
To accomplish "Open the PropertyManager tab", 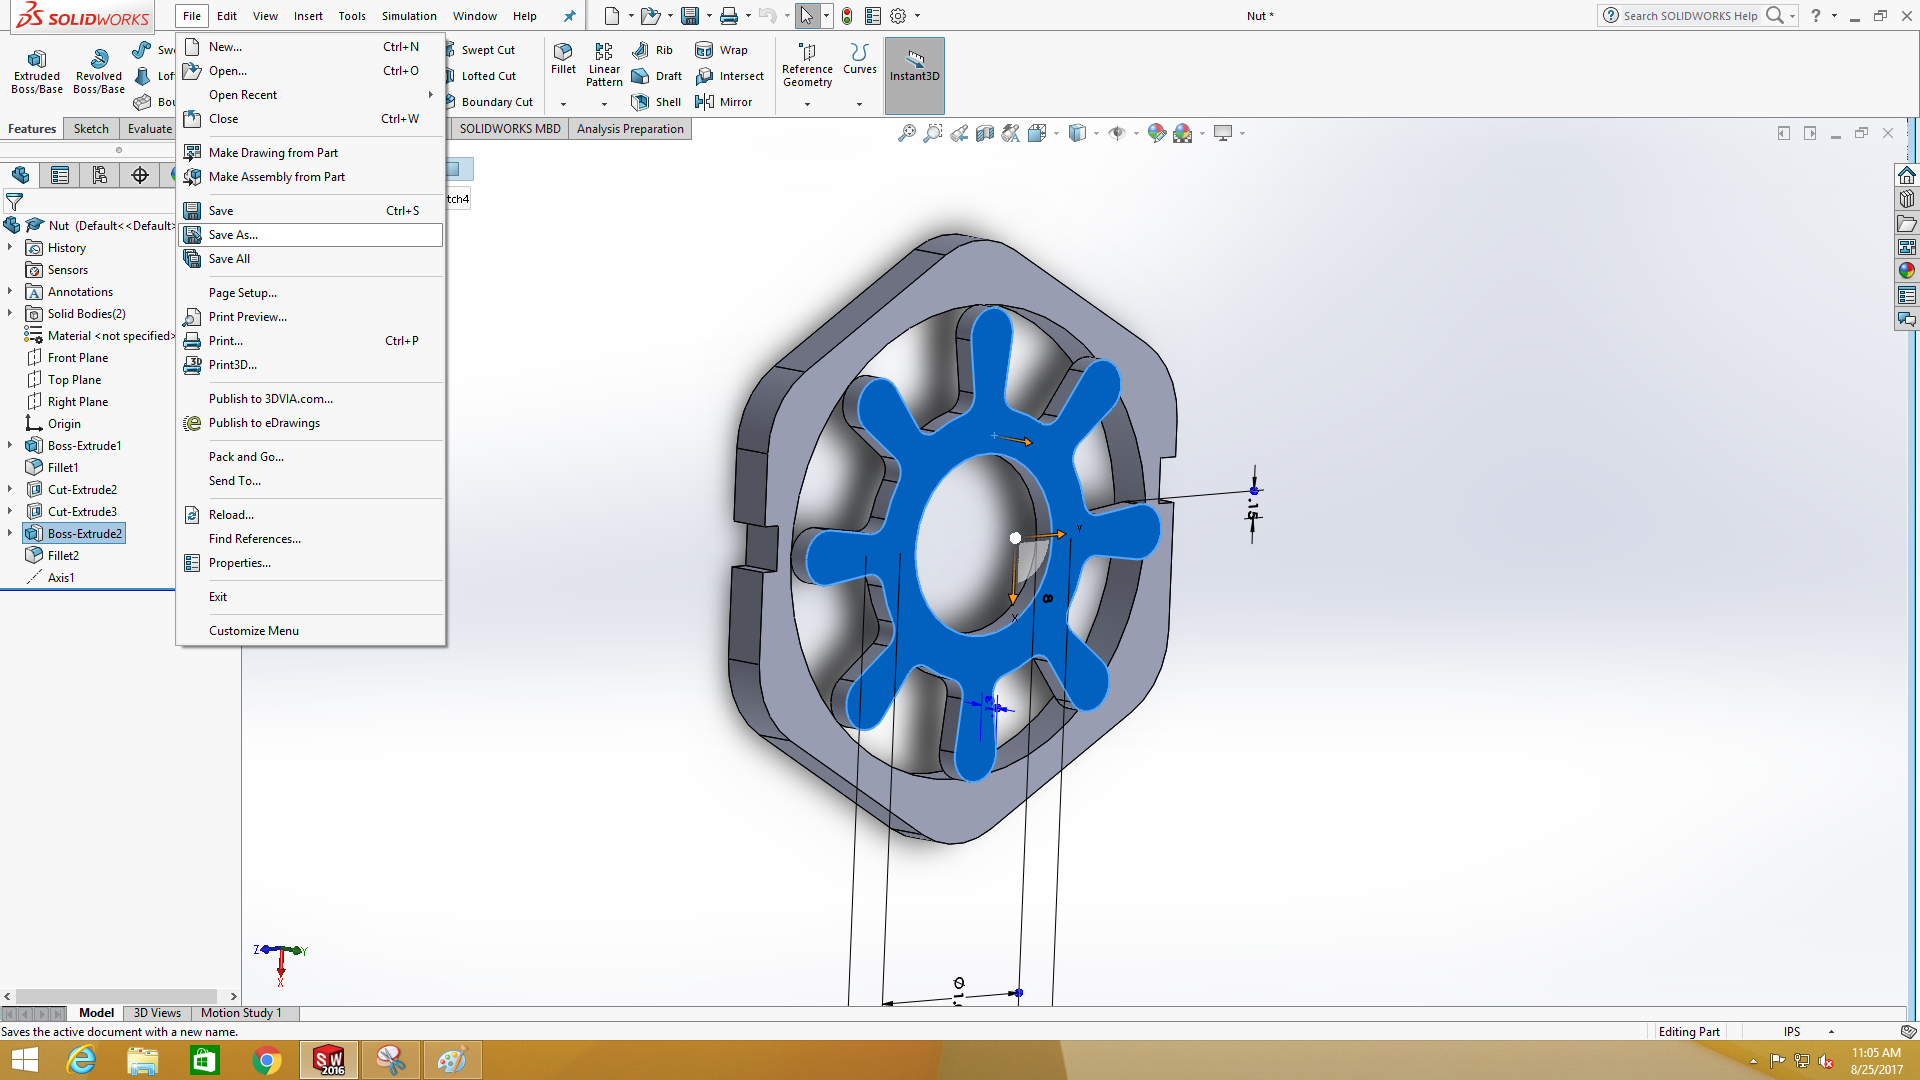I will [x=60, y=175].
